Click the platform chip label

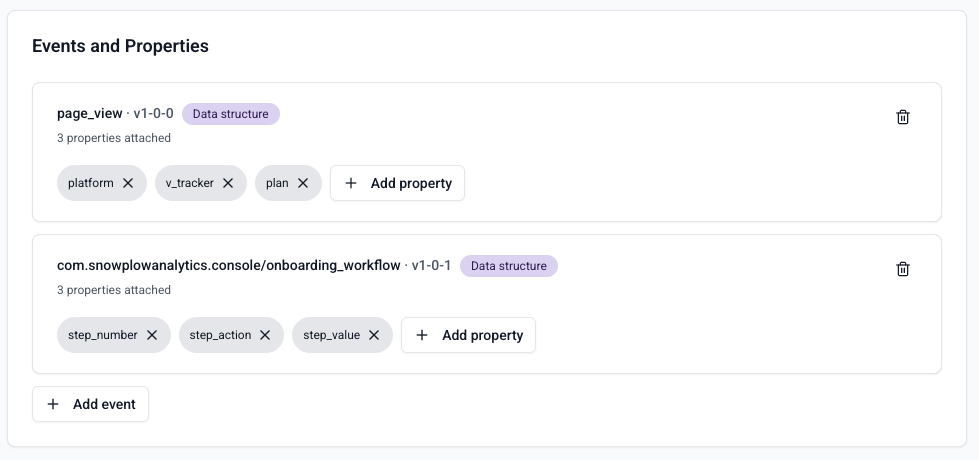coord(91,183)
